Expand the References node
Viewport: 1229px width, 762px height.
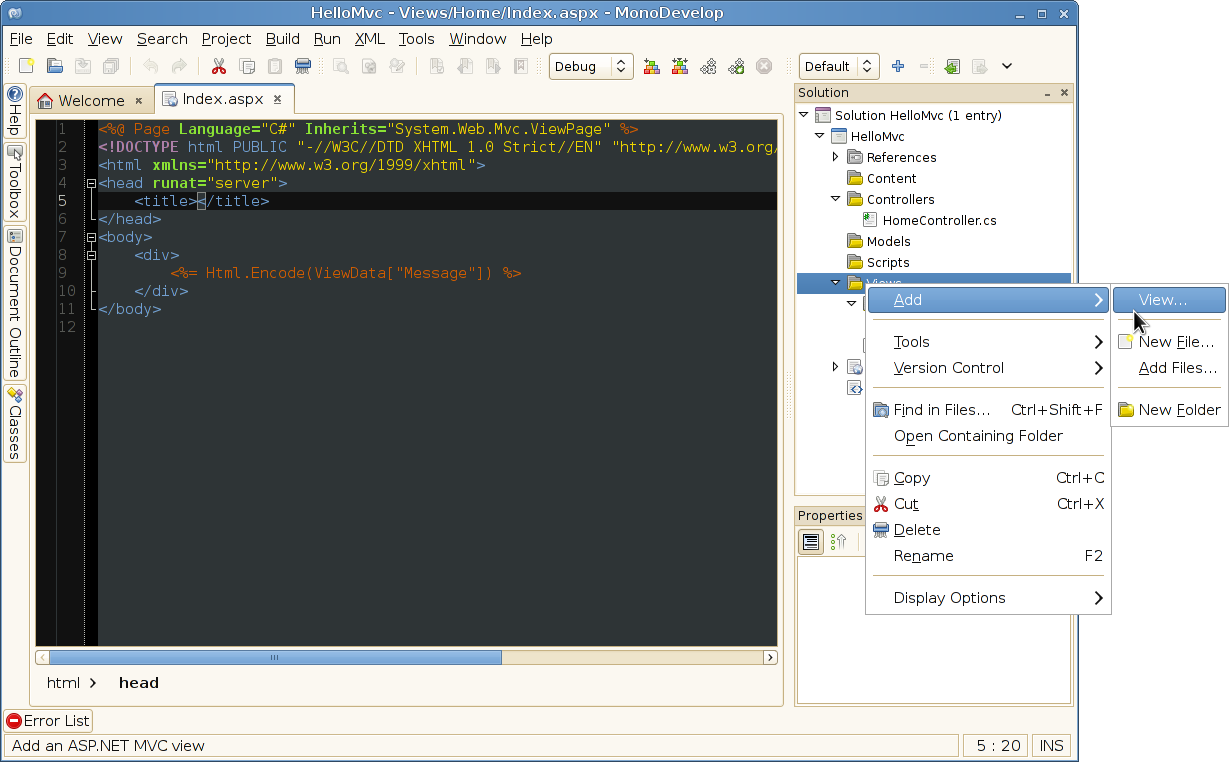(x=836, y=157)
